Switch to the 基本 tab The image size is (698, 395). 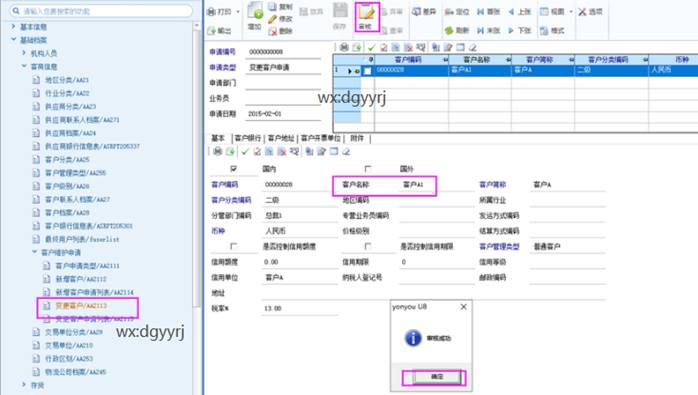coord(218,138)
